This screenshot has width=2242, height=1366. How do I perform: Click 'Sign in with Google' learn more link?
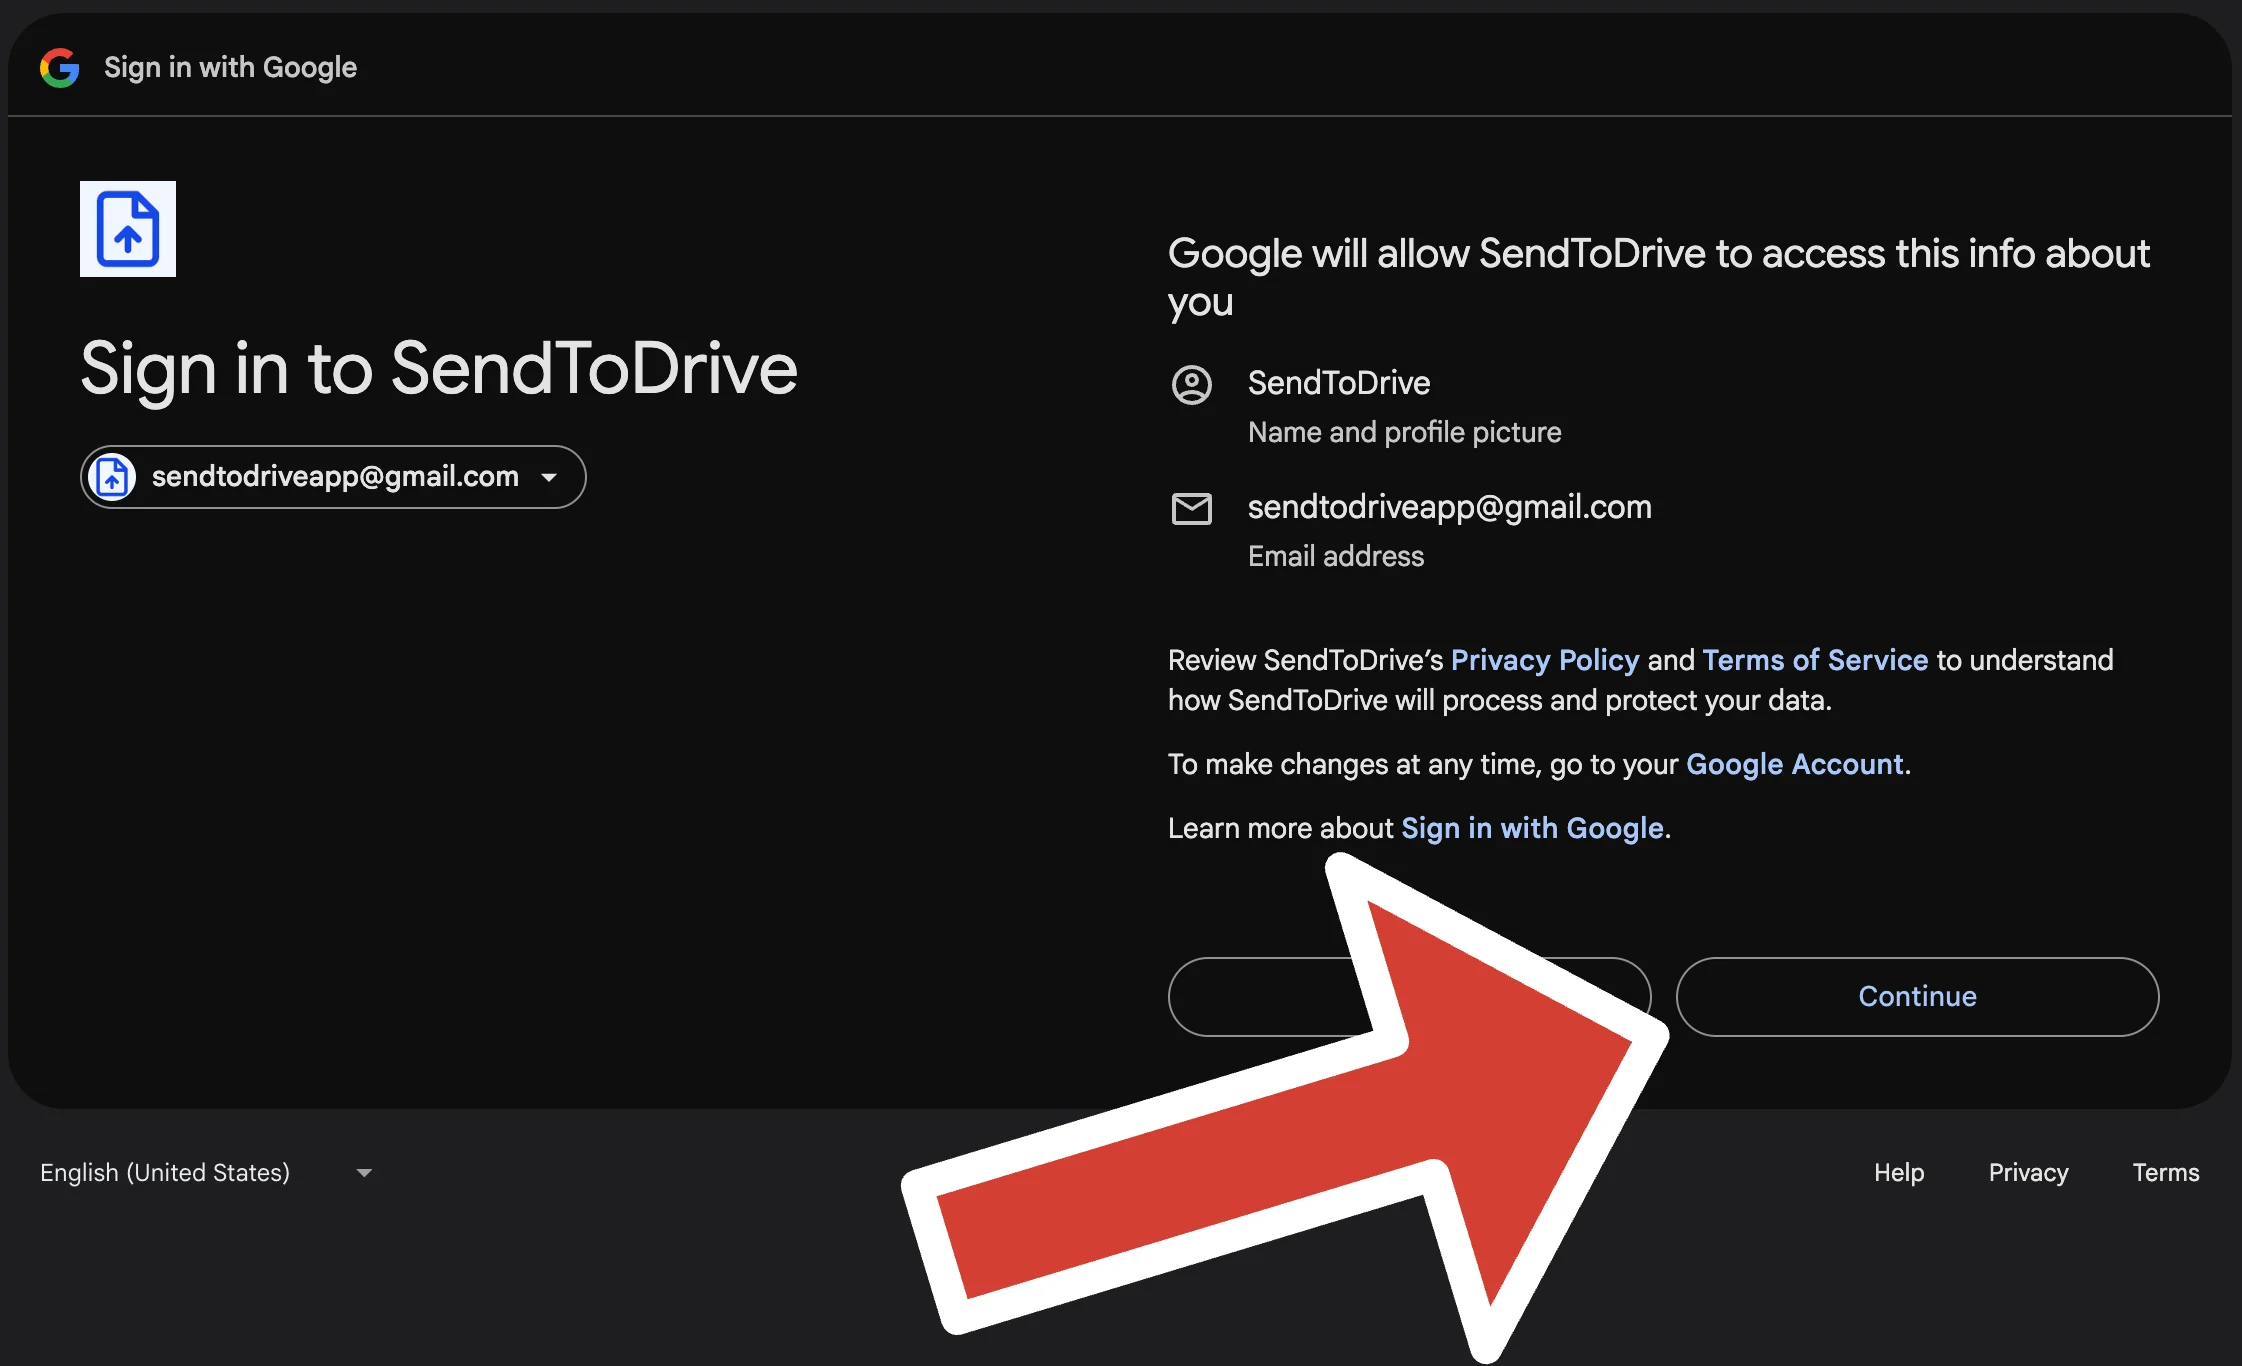click(x=1532, y=827)
